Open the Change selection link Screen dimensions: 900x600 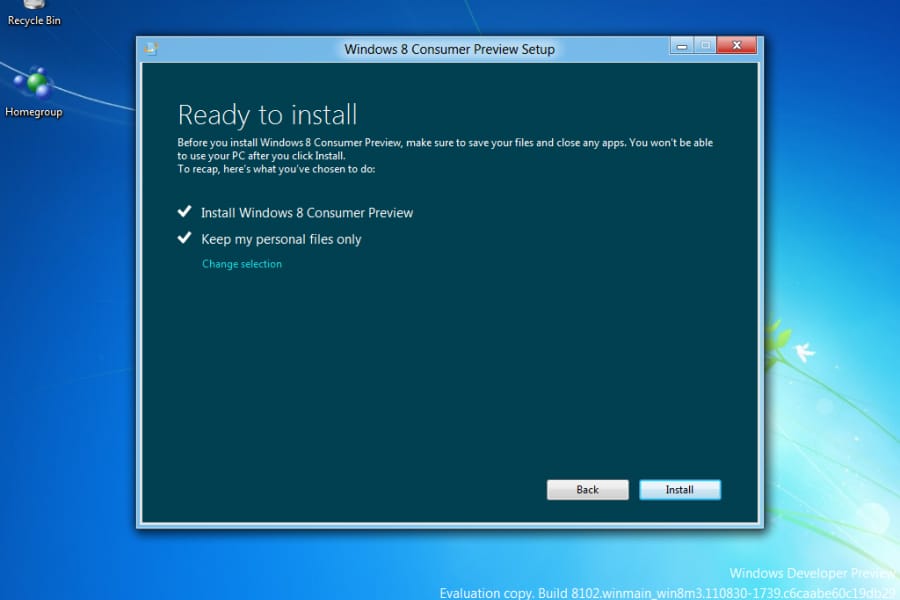(242, 264)
